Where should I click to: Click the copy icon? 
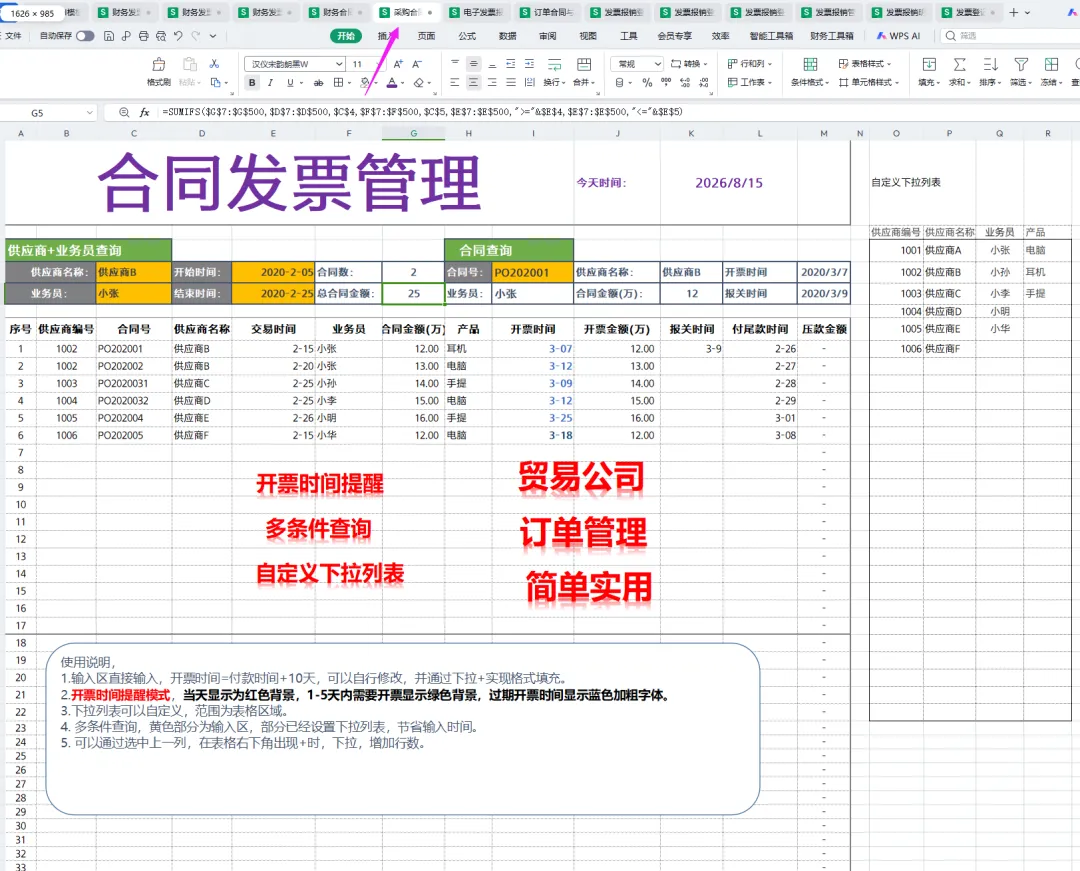(x=216, y=82)
